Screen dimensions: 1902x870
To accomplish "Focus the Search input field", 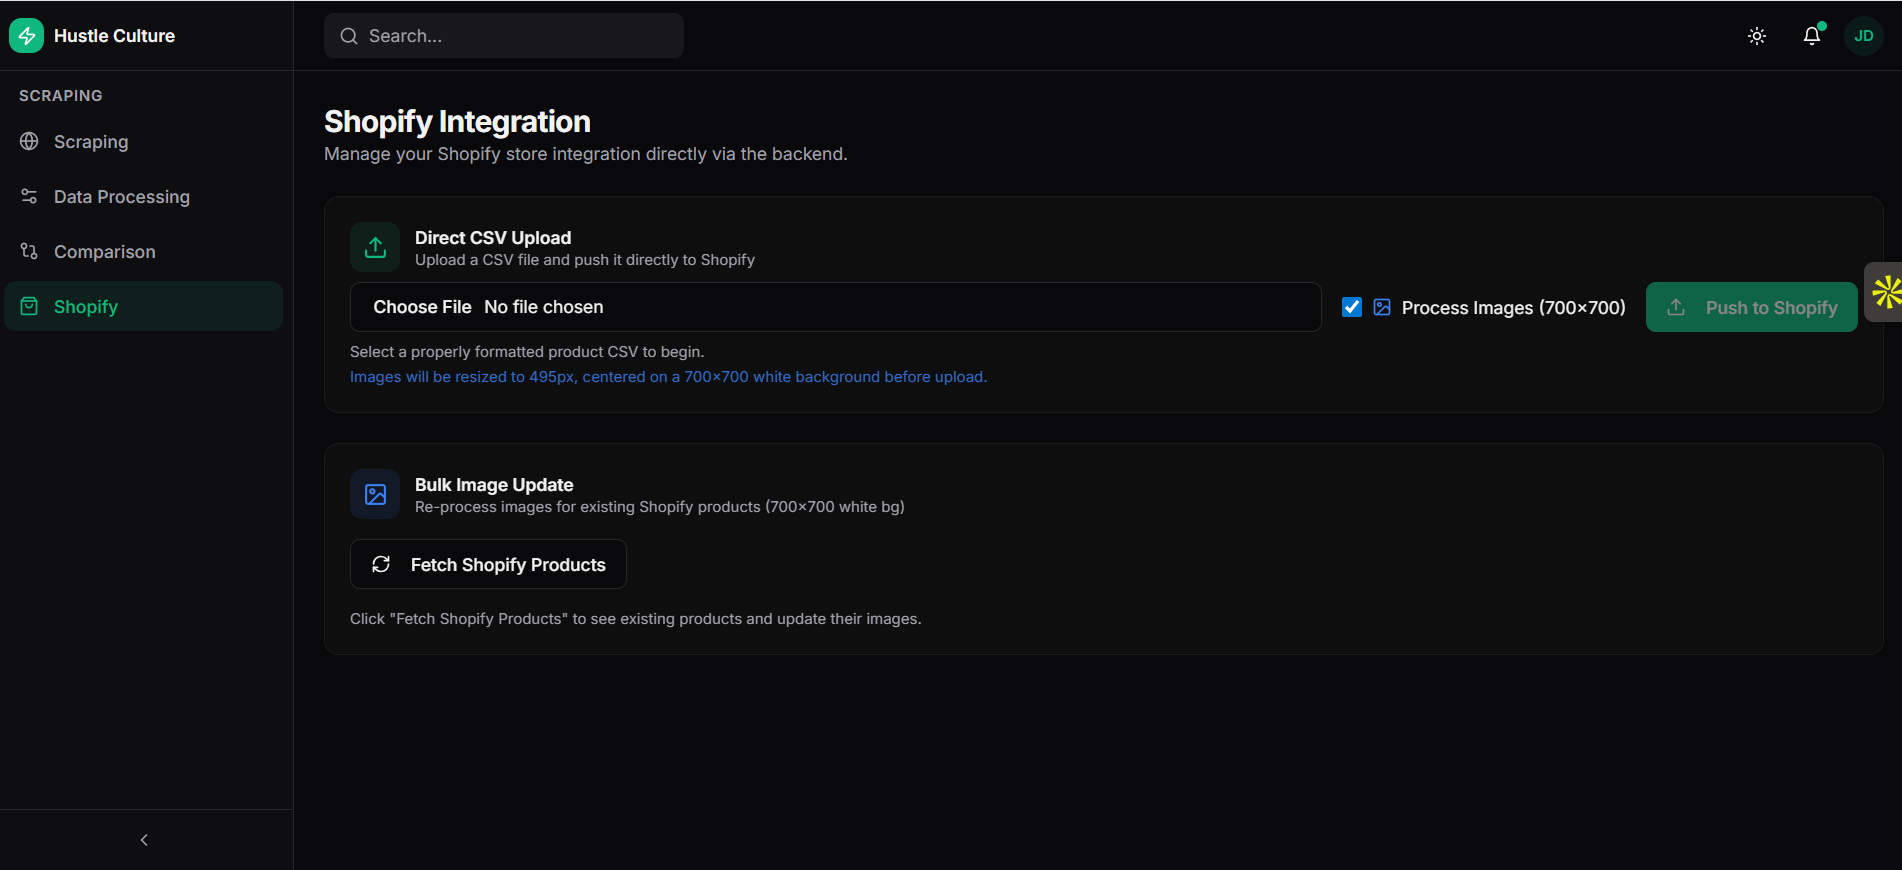I will (x=504, y=36).
